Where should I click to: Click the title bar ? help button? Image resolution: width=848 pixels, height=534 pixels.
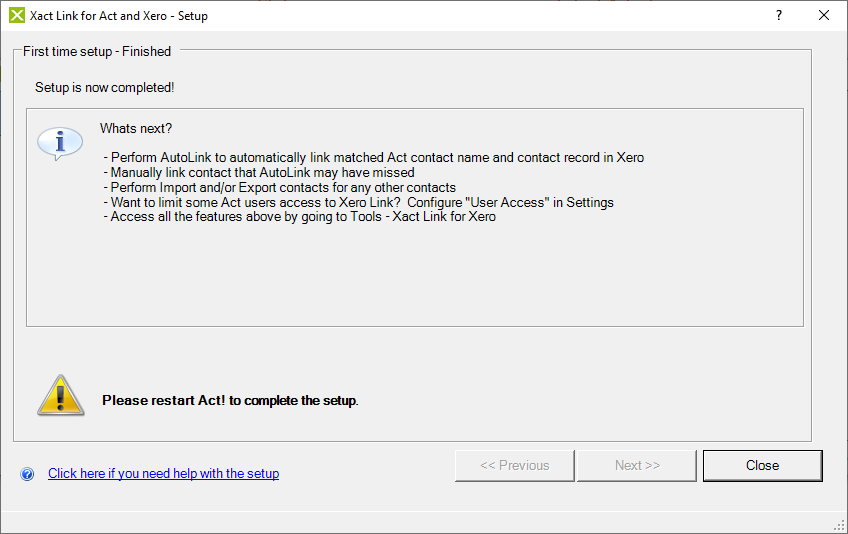[x=779, y=15]
